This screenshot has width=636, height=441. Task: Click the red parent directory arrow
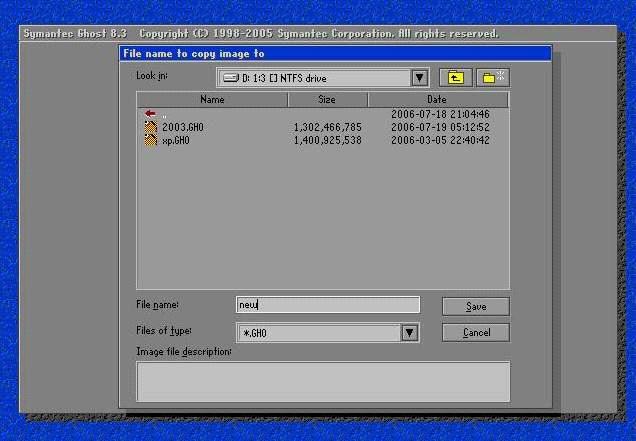[151, 115]
